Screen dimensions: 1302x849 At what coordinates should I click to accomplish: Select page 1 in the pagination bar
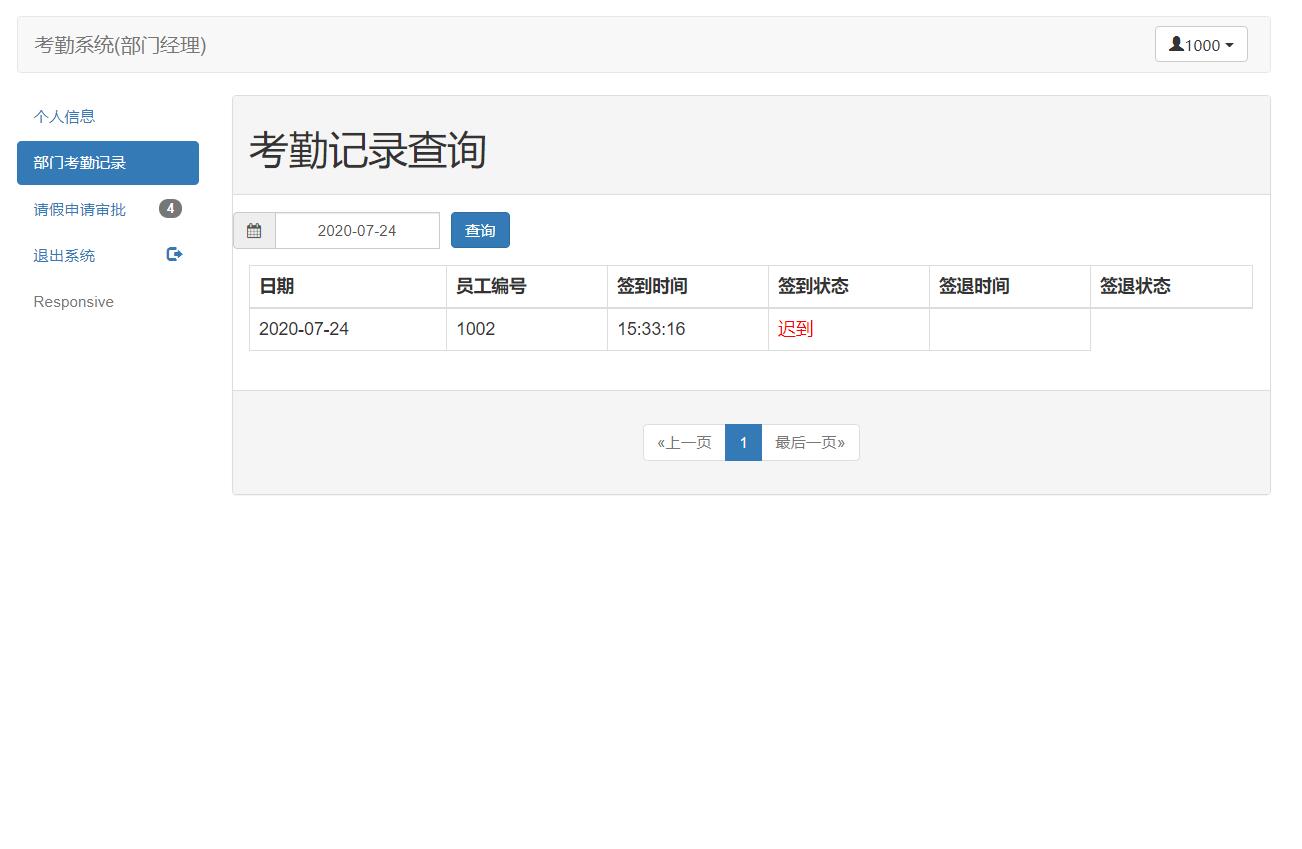[x=743, y=442]
